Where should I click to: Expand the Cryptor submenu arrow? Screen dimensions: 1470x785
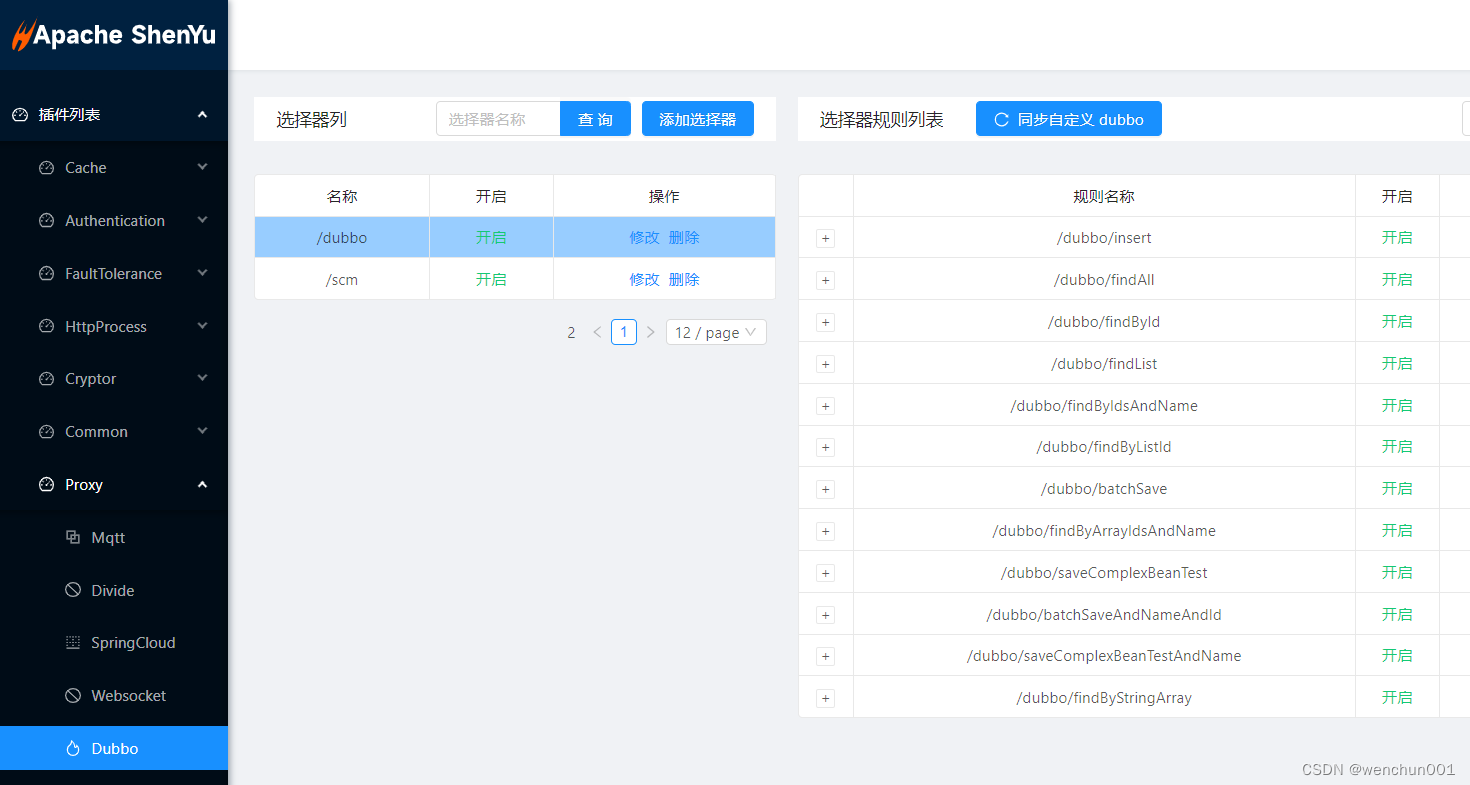202,378
